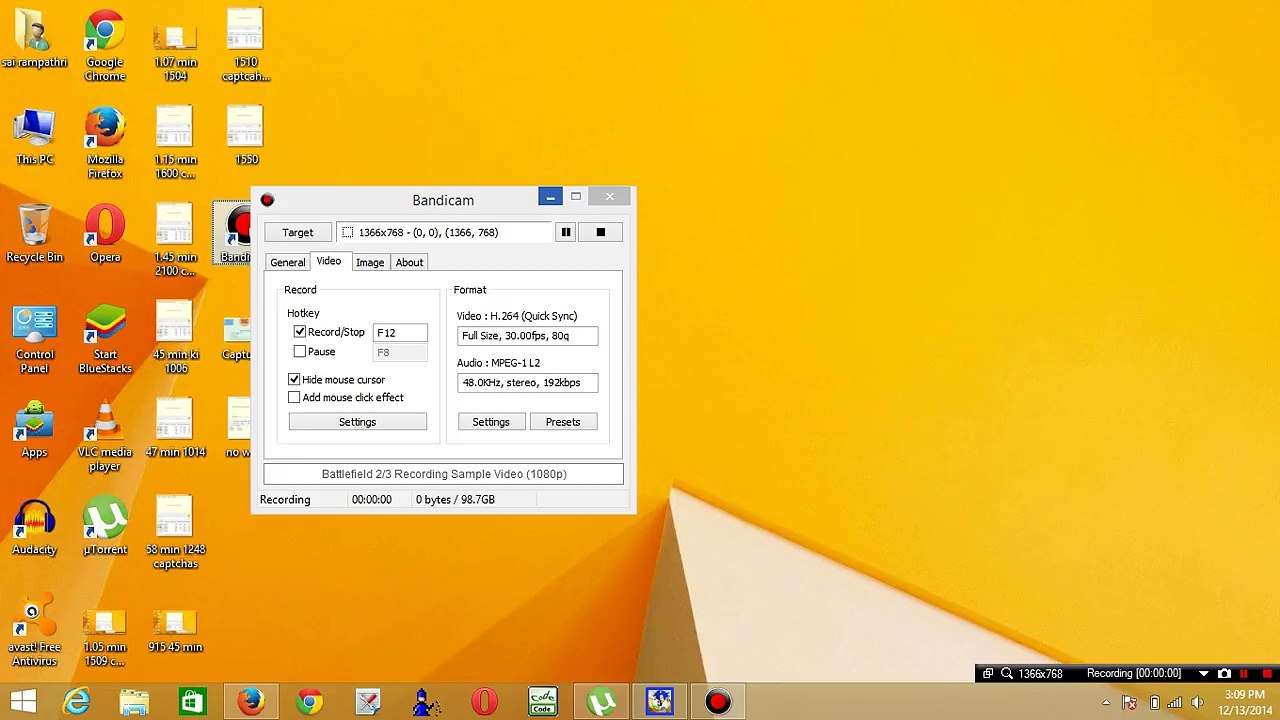Image resolution: width=1280 pixels, height=720 pixels.
Task: Click the Target button
Action: (297, 232)
